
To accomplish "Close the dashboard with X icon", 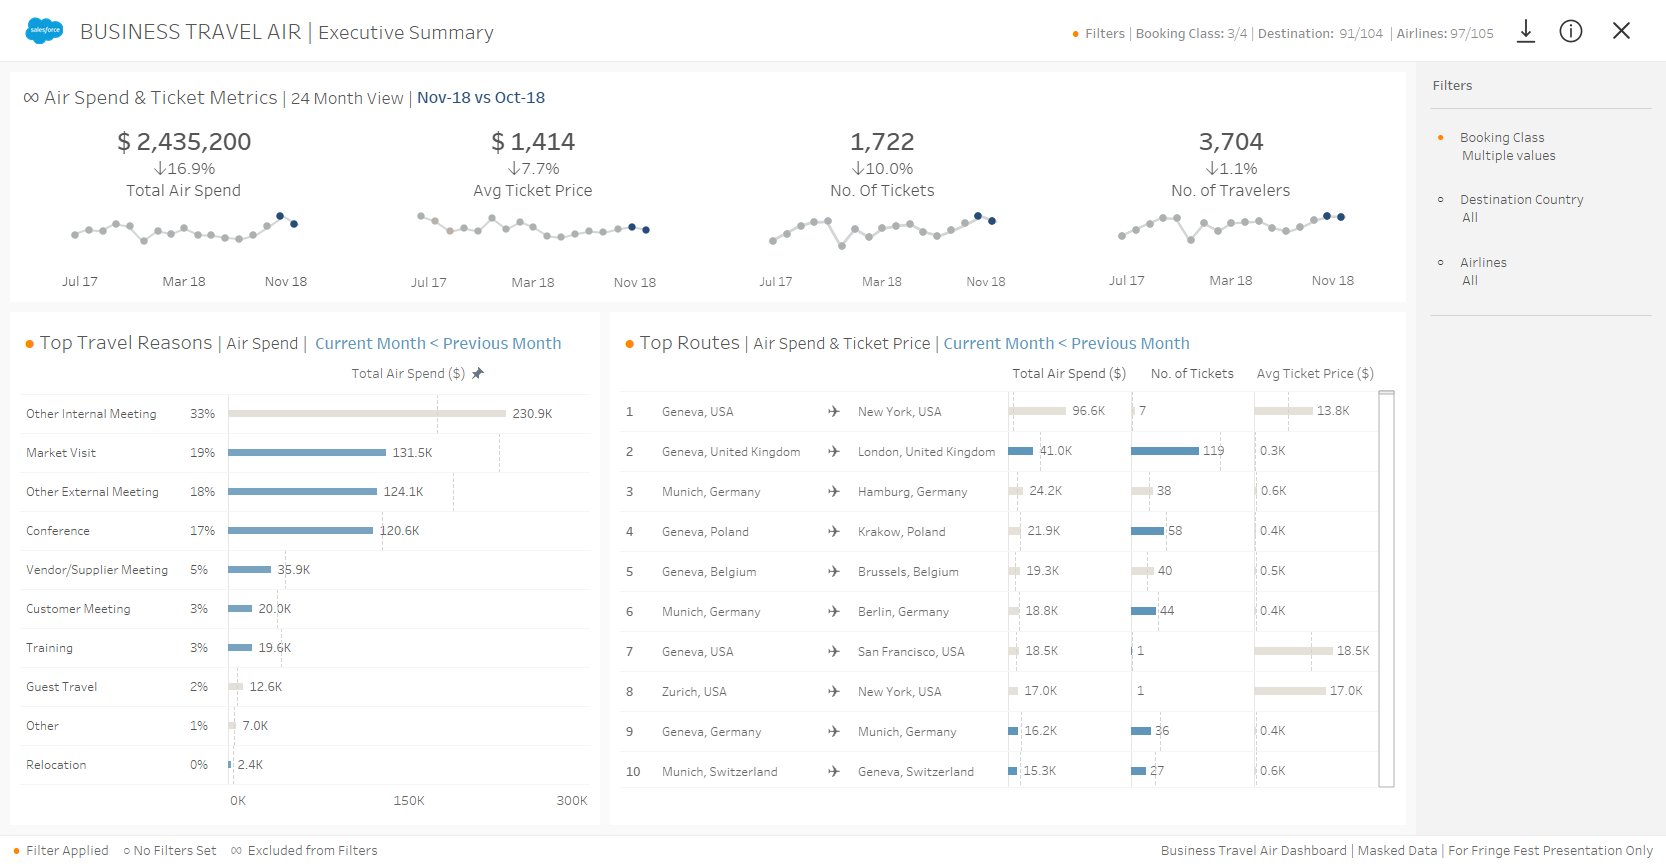I will coord(1621,31).
